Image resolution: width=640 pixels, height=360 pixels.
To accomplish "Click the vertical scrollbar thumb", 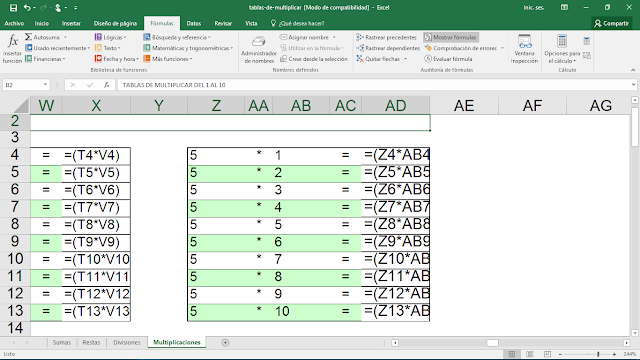I will [635, 126].
